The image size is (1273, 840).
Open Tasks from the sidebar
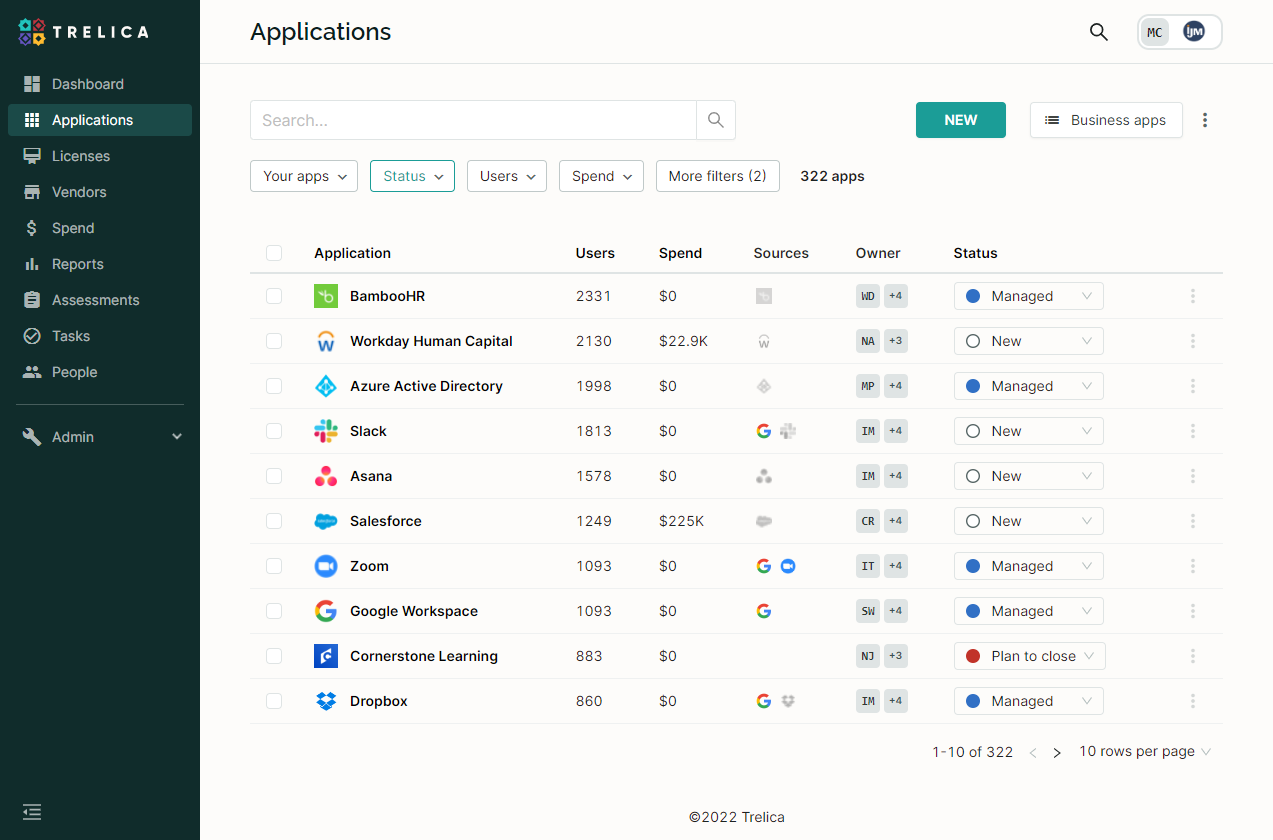click(x=100, y=336)
